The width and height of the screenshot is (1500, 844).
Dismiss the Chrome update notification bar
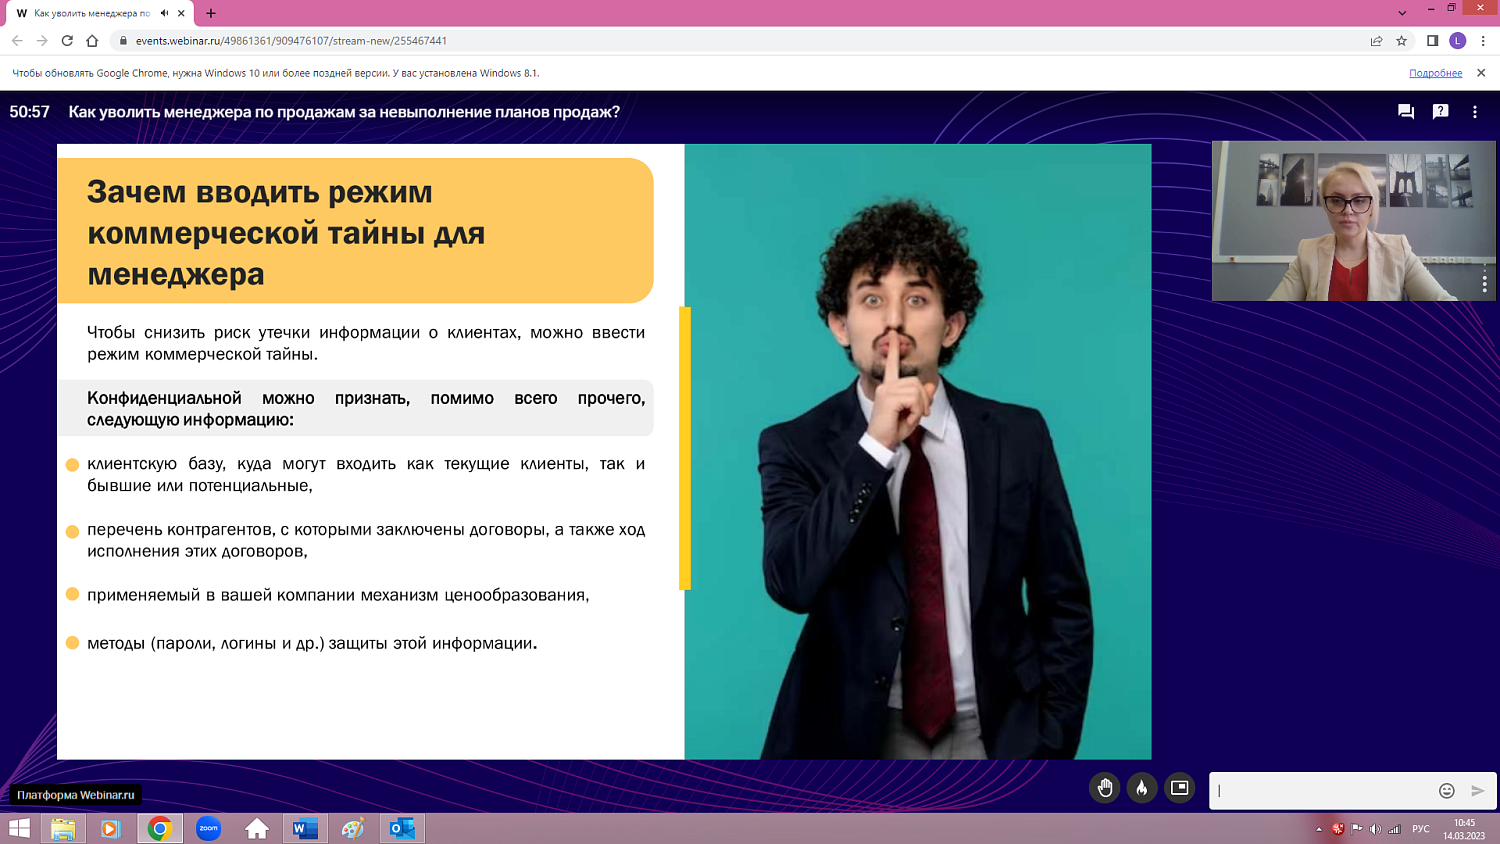point(1481,73)
